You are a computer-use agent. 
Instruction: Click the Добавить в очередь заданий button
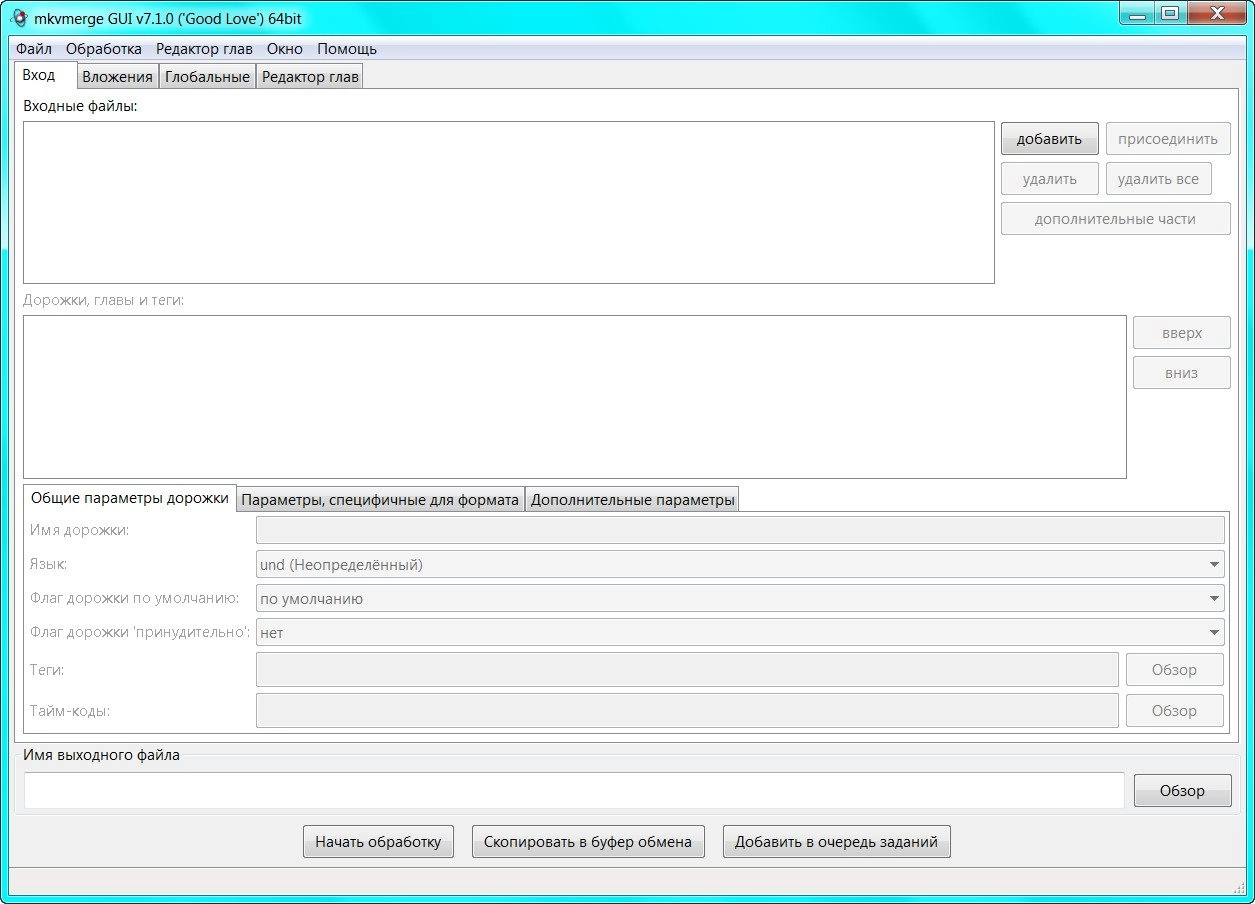837,842
